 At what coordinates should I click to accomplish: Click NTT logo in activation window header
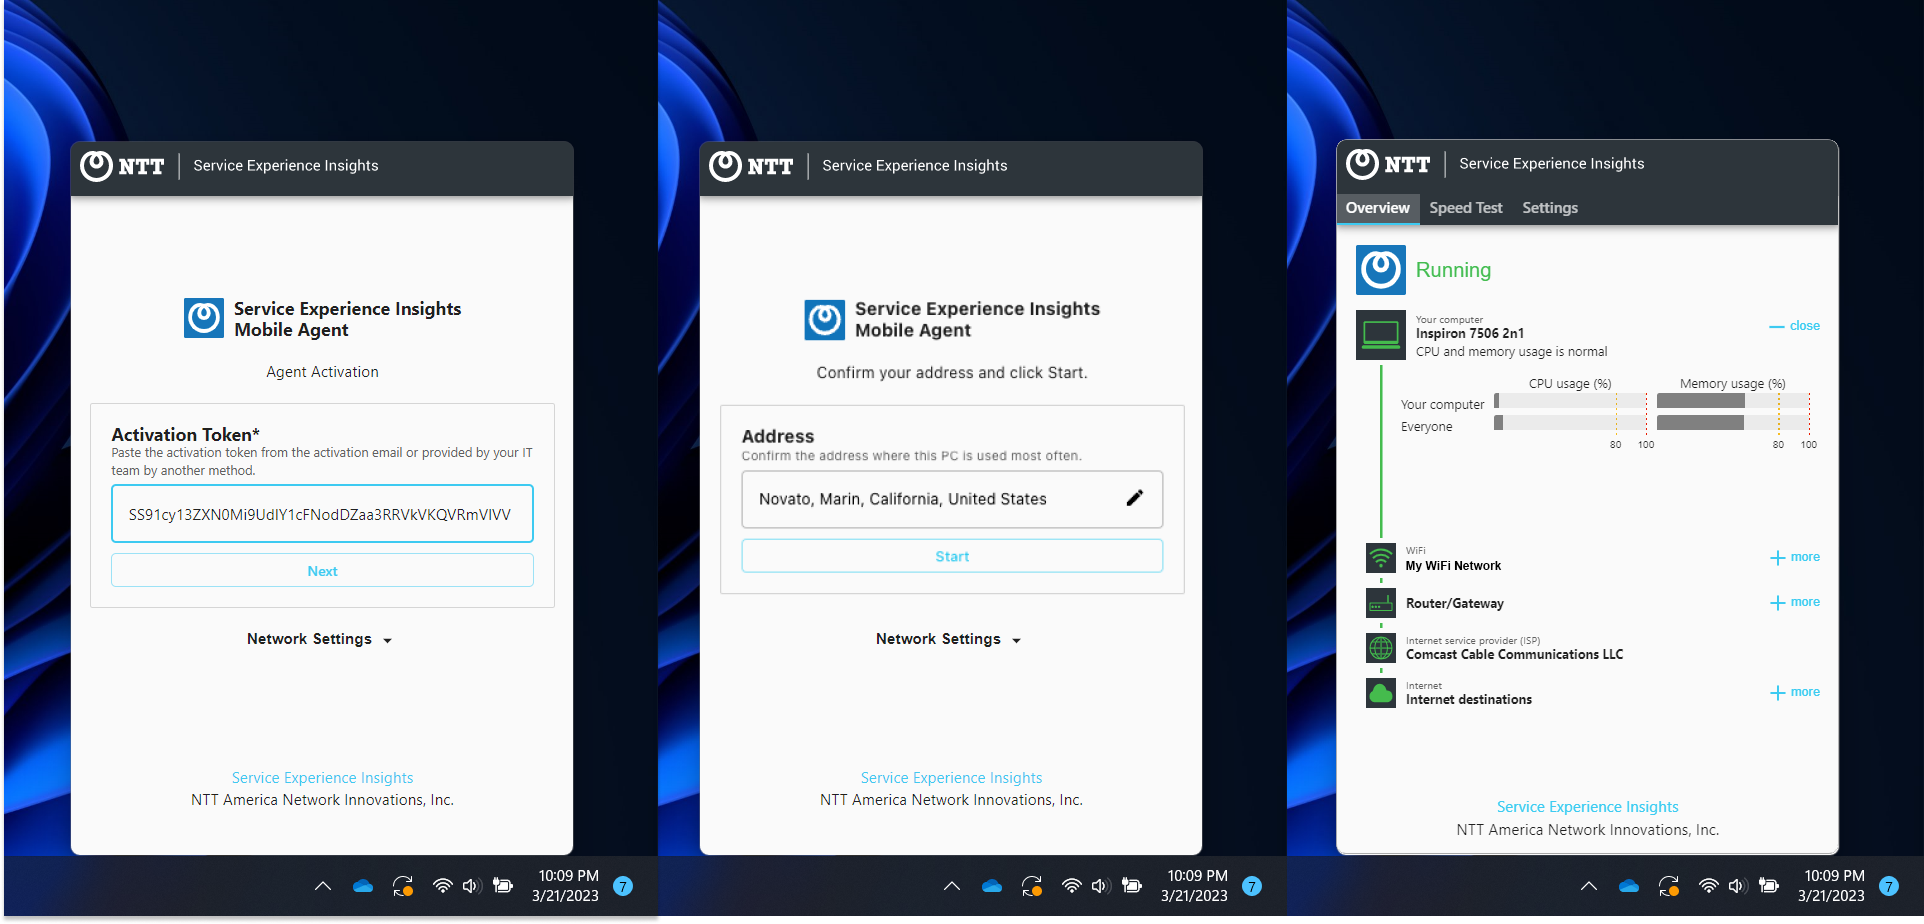[x=122, y=166]
